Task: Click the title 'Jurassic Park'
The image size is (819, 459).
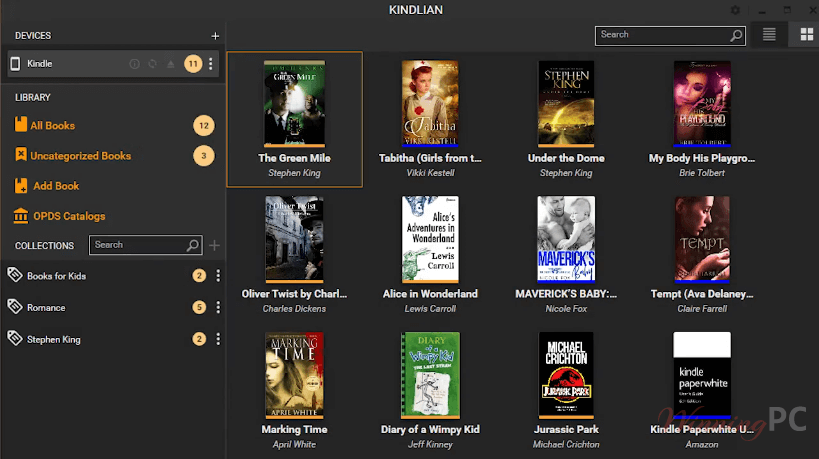Action: (566, 430)
